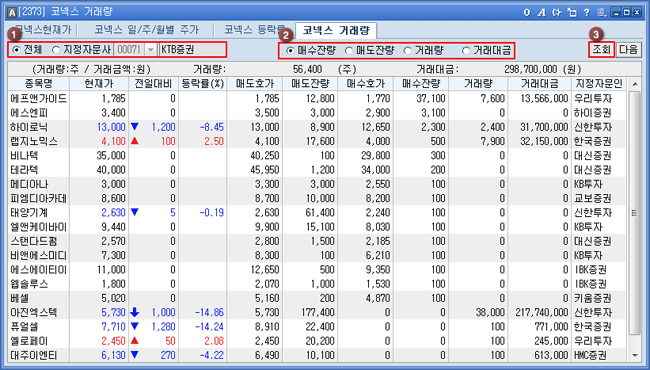Select the 지정자문사 radio button
650x370 pixels.
click(x=56, y=50)
